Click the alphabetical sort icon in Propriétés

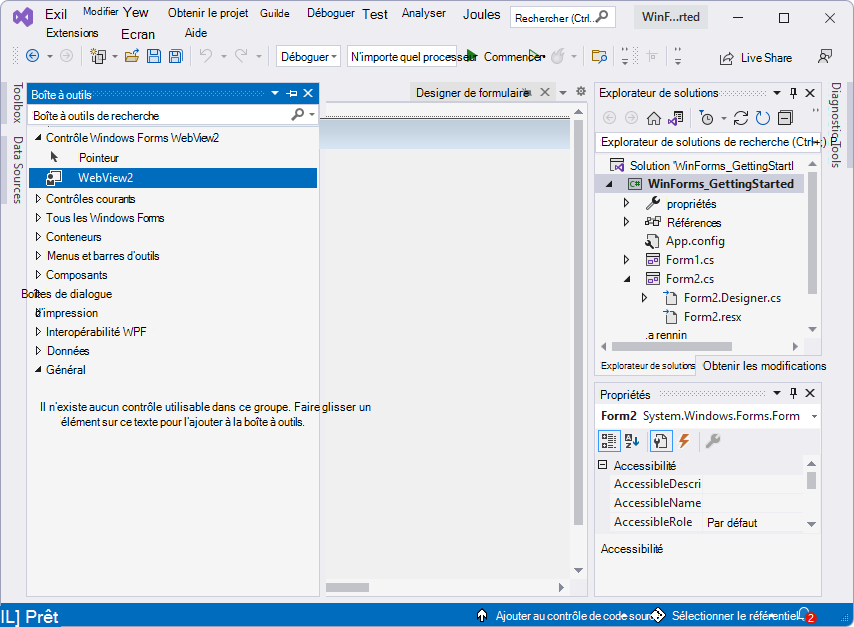(632, 441)
